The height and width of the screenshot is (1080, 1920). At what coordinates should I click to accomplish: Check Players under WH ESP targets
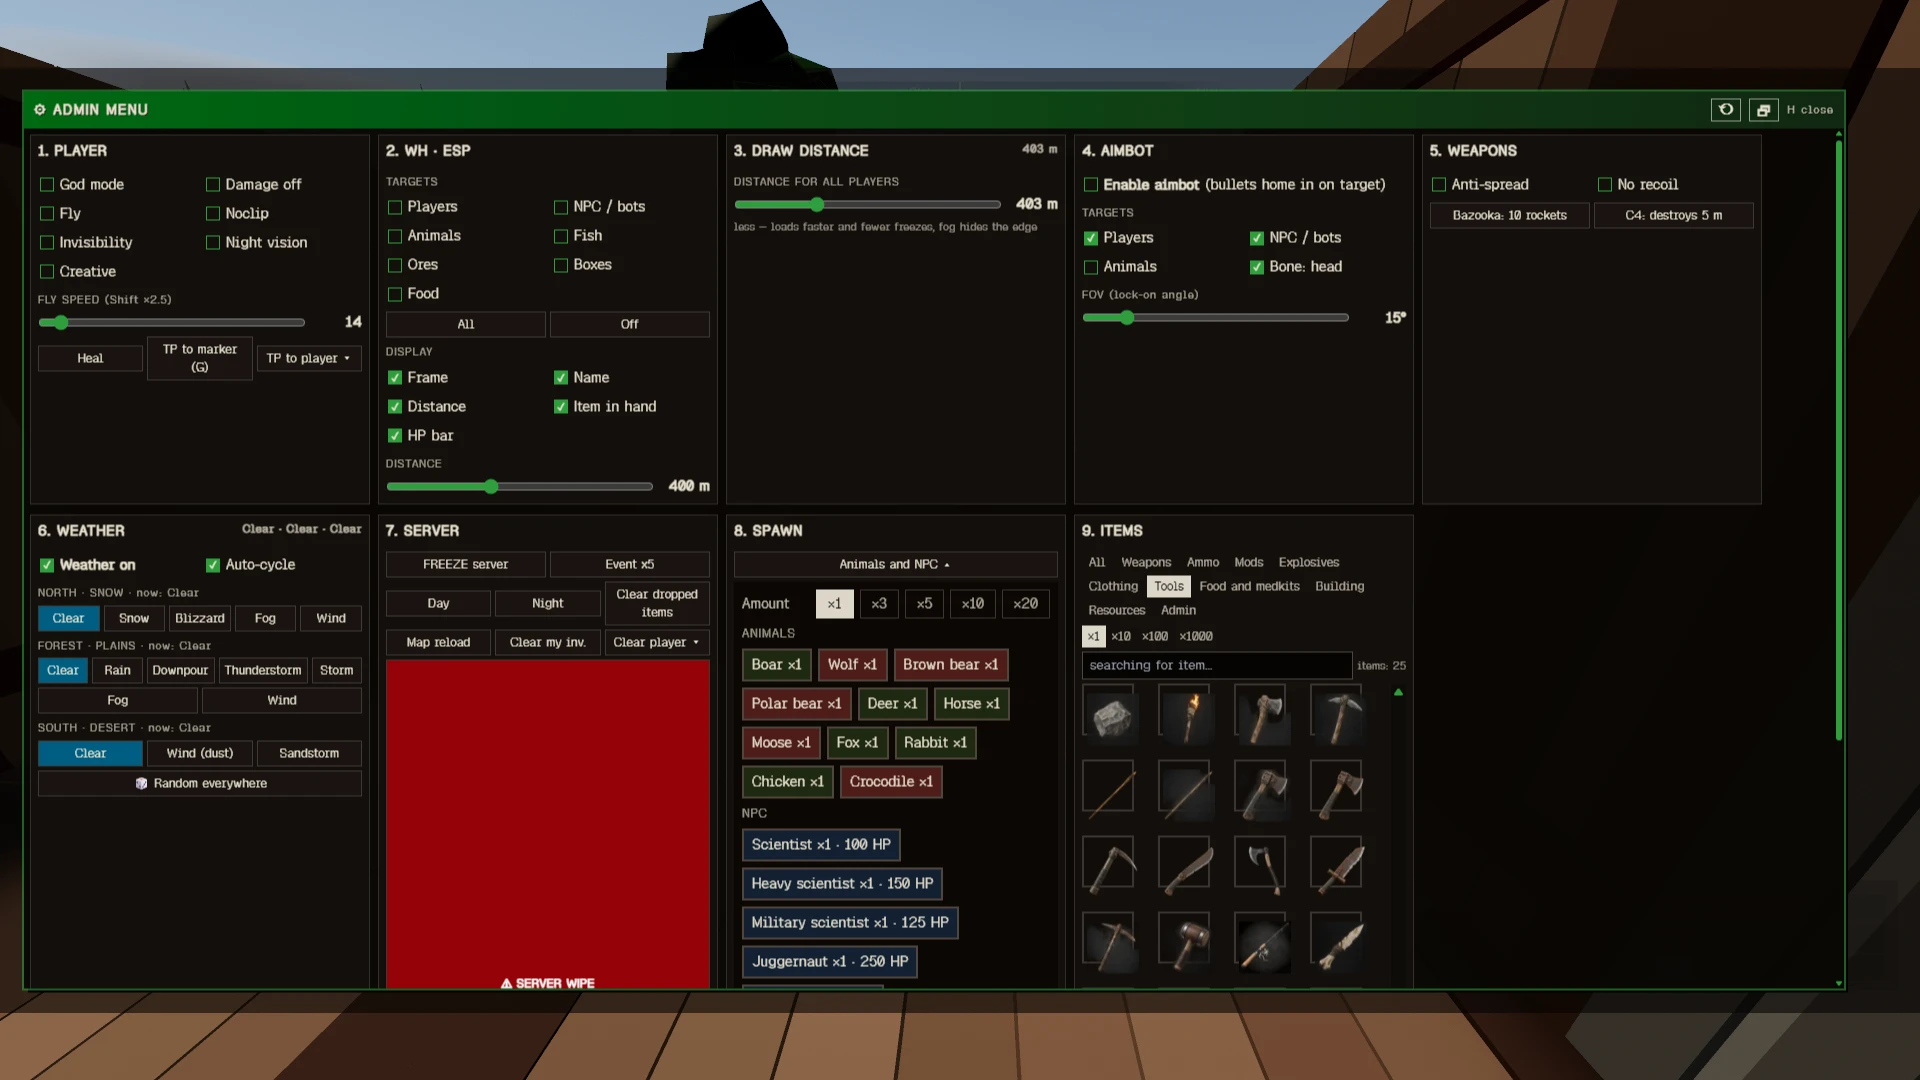tap(395, 207)
